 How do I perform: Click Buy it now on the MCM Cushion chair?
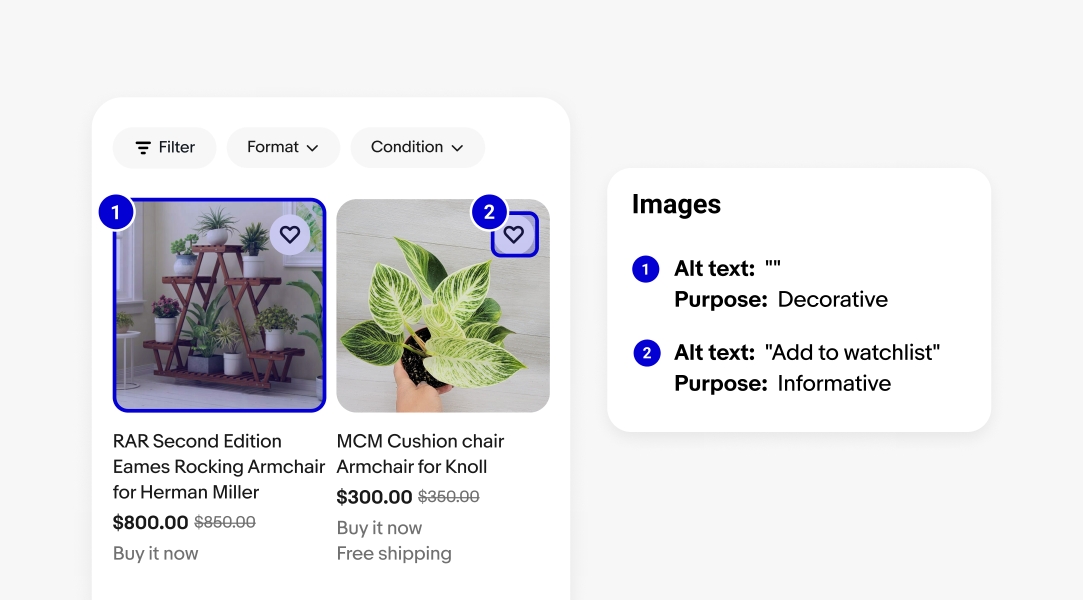point(379,527)
